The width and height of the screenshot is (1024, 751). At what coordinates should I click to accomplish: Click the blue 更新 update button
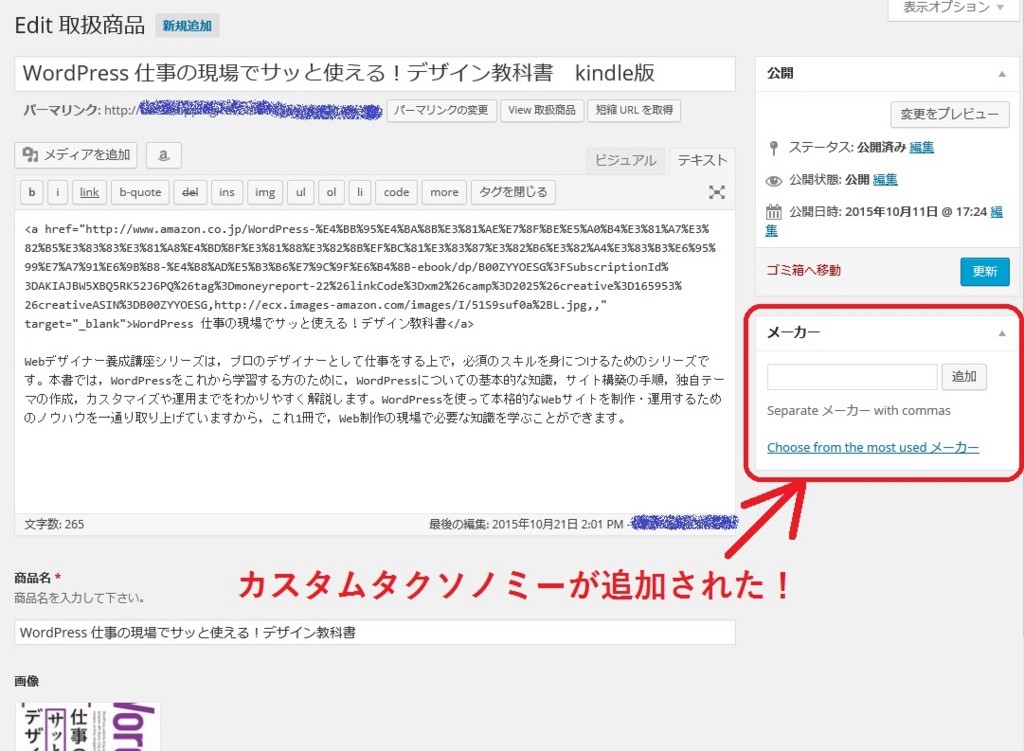(985, 272)
